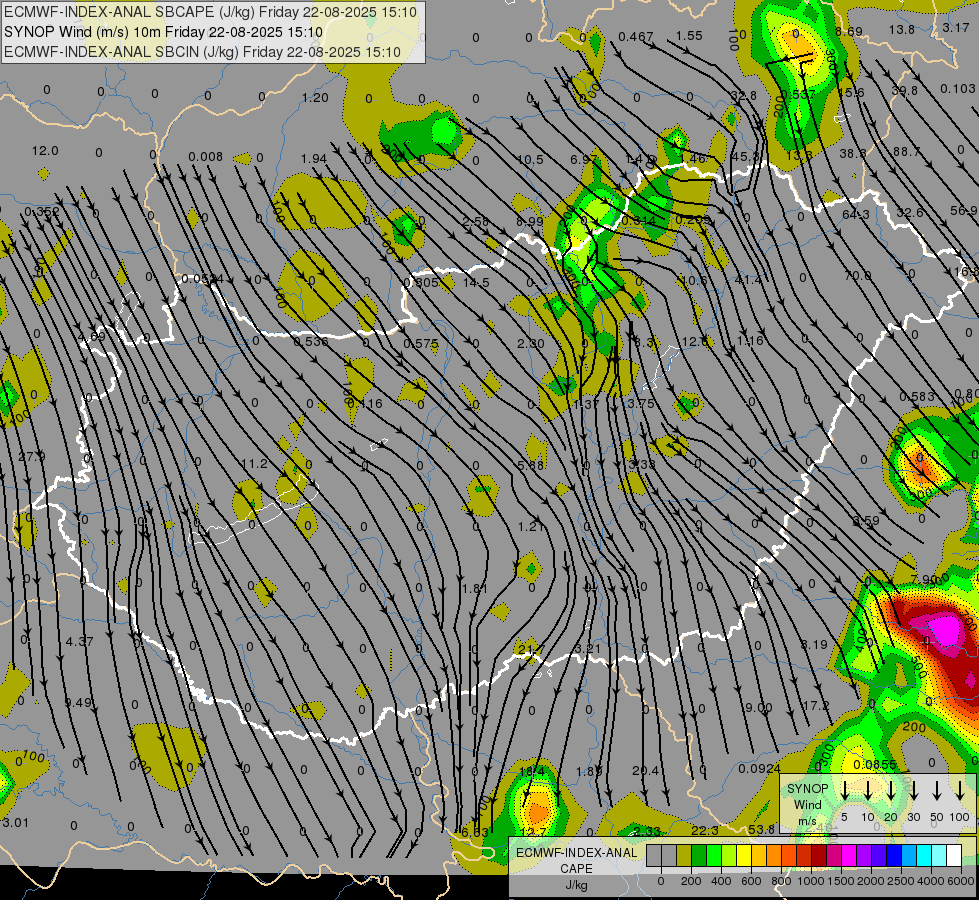Click the grid value '3.59'
Viewport: 979px width, 900px height.
click(x=866, y=520)
